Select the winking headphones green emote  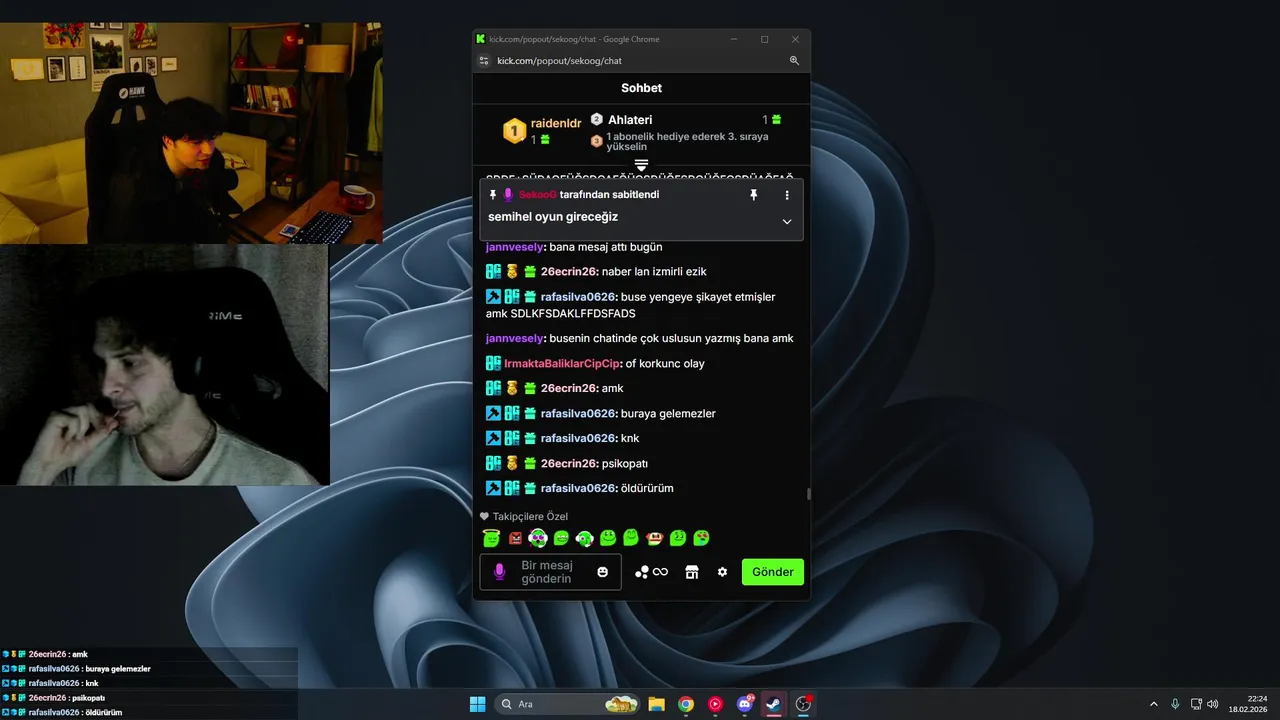click(585, 538)
